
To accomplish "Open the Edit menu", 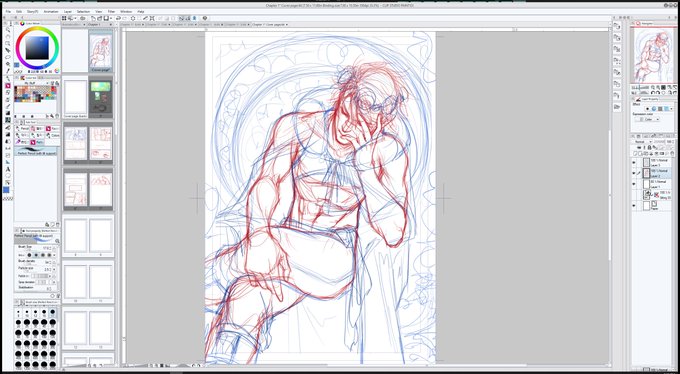I will (19, 11).
